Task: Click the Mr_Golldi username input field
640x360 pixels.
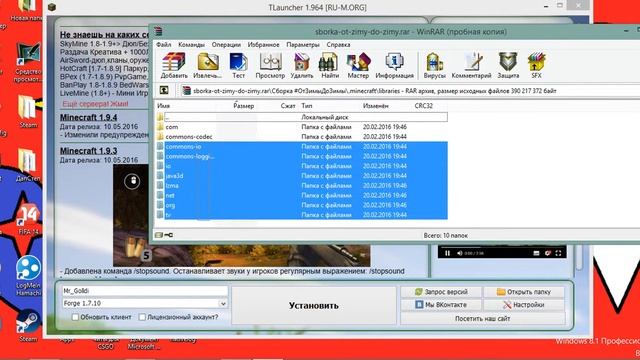Action: [144, 291]
